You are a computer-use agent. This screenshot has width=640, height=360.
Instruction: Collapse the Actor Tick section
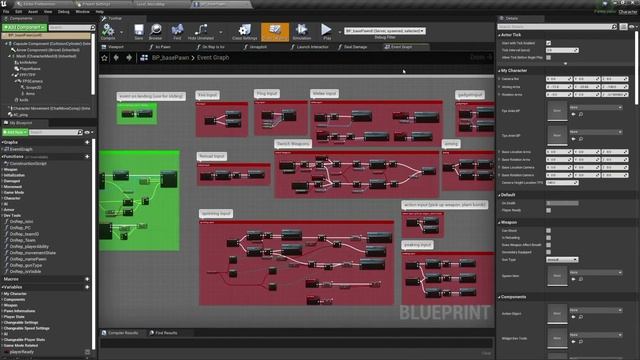pos(500,35)
